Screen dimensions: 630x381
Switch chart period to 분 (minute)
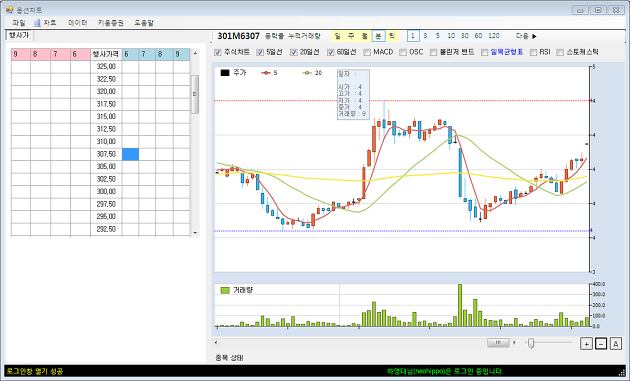[378, 36]
